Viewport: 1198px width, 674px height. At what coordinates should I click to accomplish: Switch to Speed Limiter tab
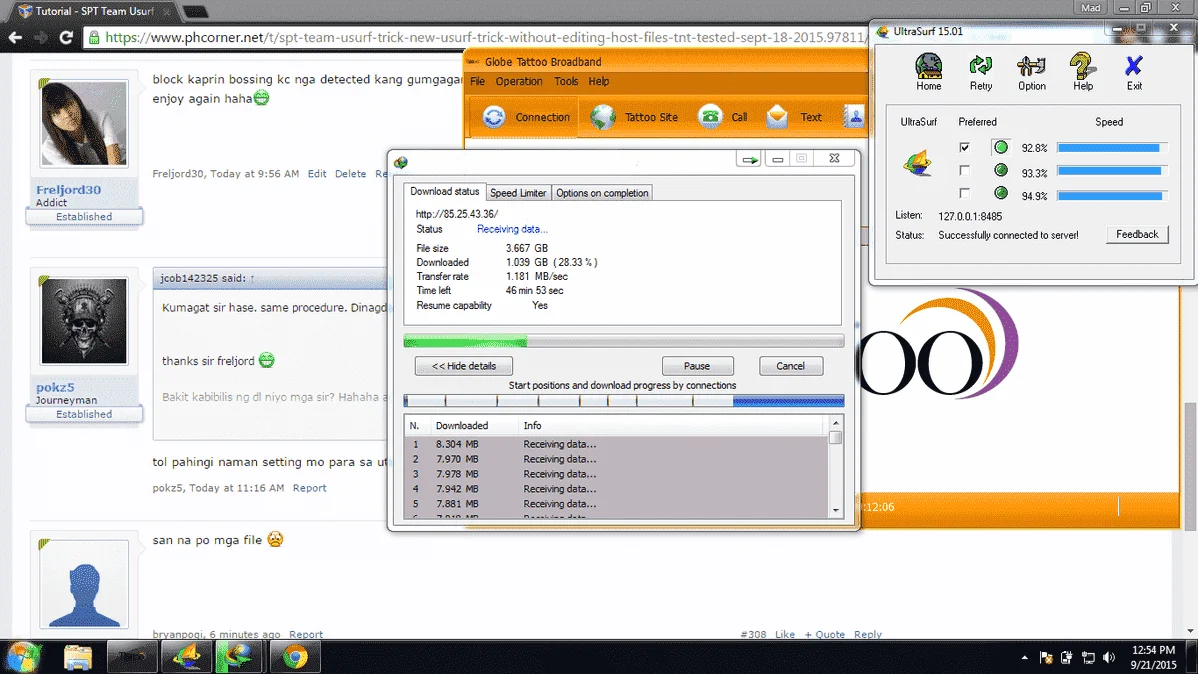[518, 193]
